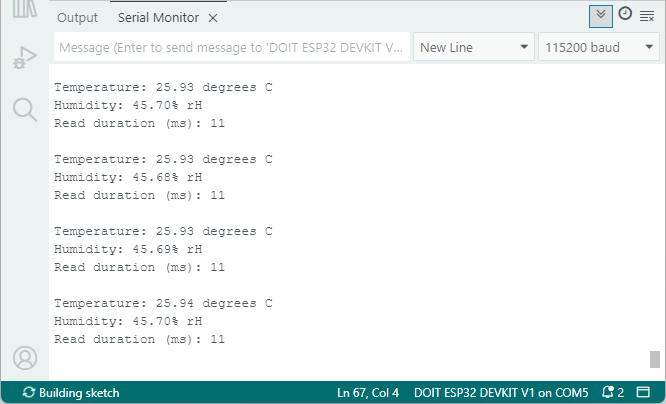Viewport: 666px width, 404px height.
Task: Select the Serial Monitor tab
Action: coord(158,17)
